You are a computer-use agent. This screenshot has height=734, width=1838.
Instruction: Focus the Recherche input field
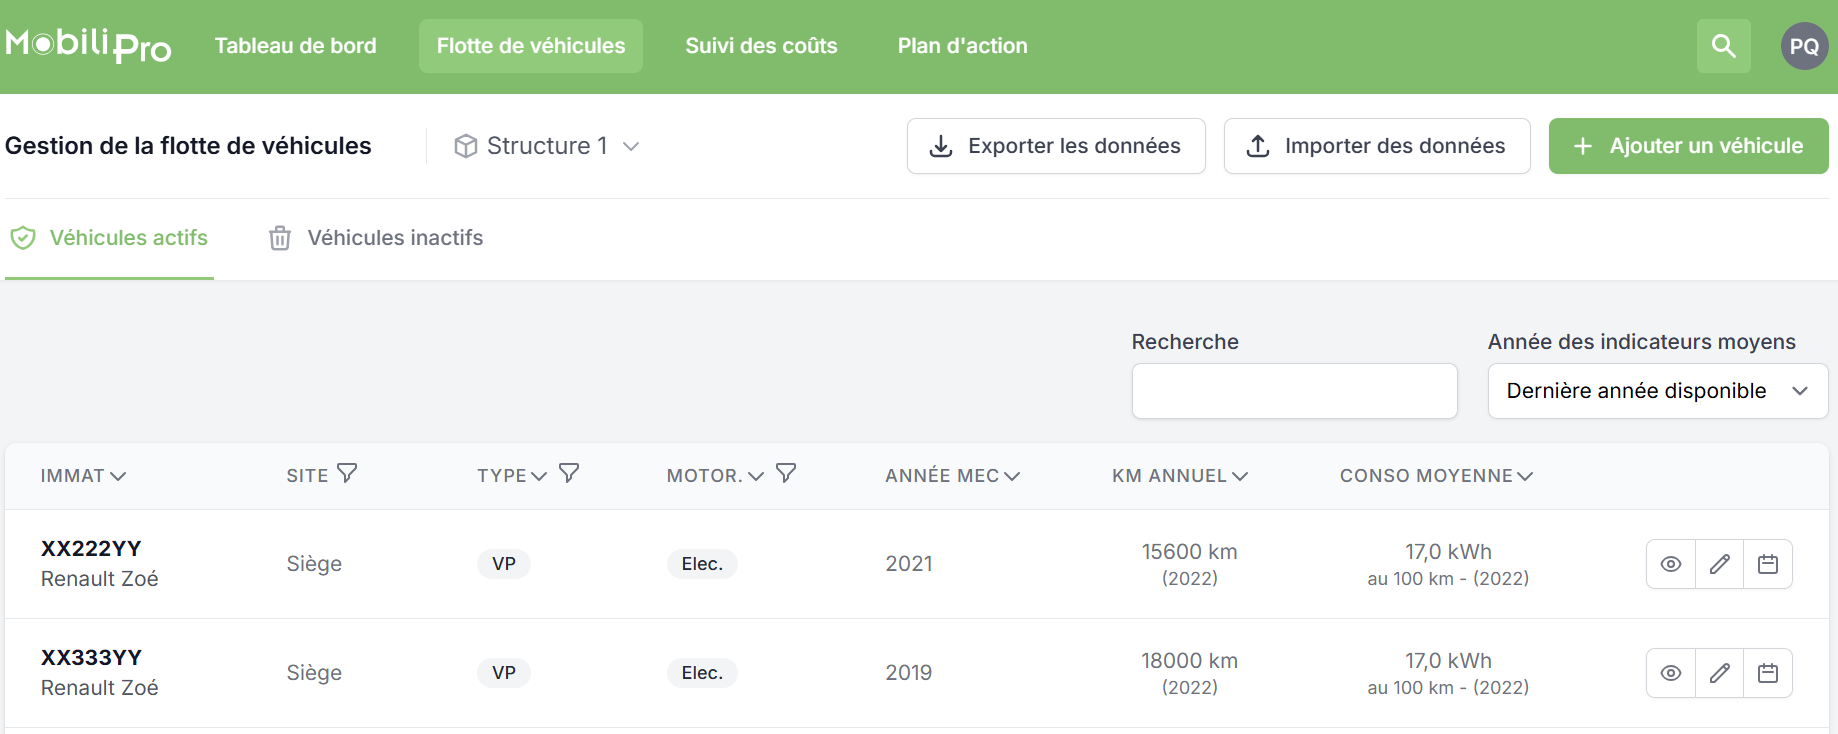coord(1294,391)
